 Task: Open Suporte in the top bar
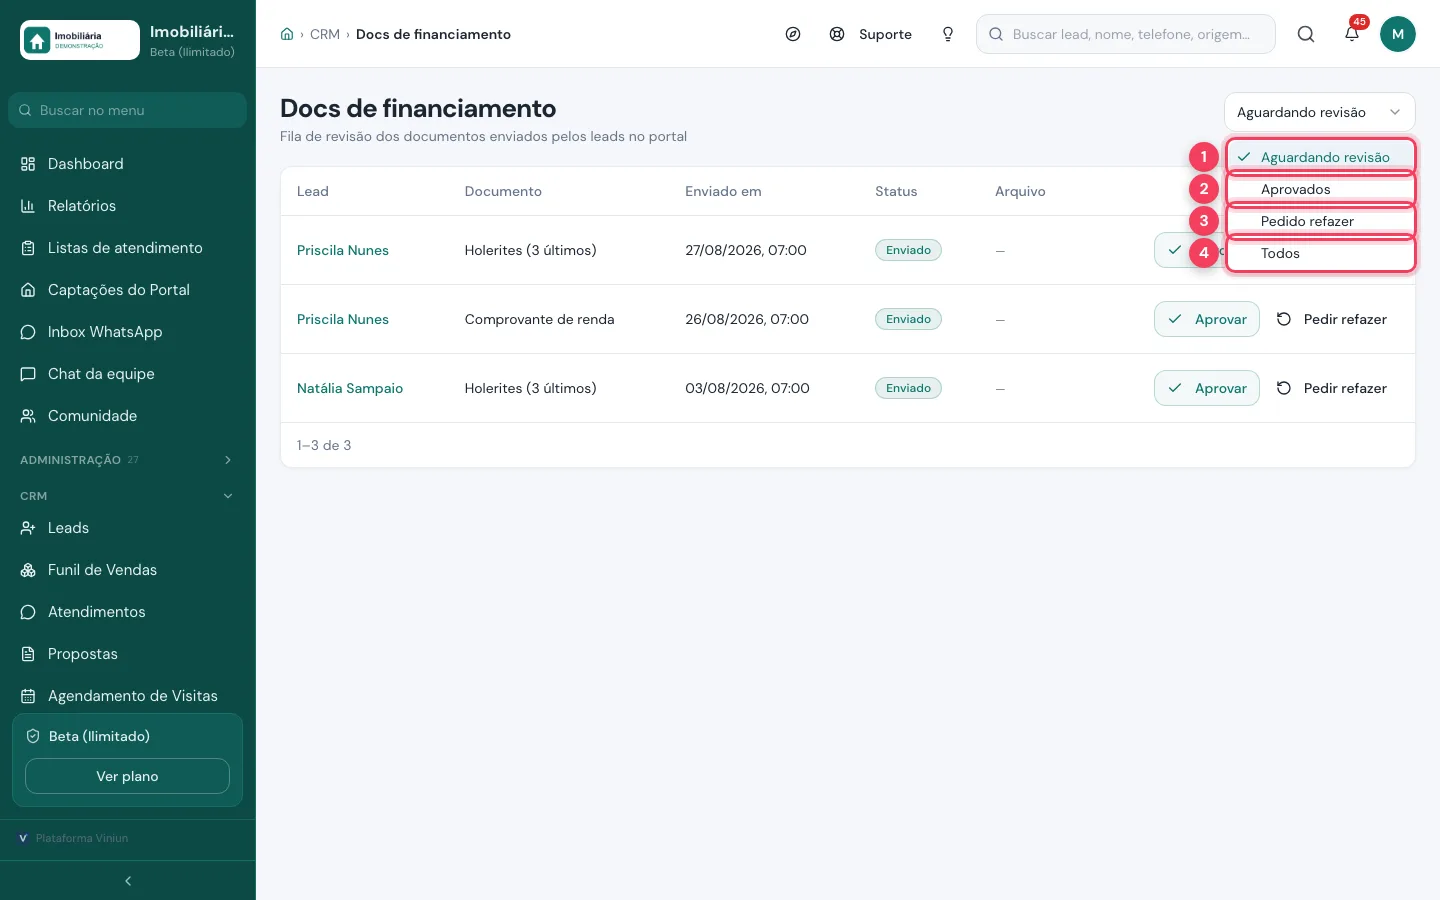[x=870, y=34]
